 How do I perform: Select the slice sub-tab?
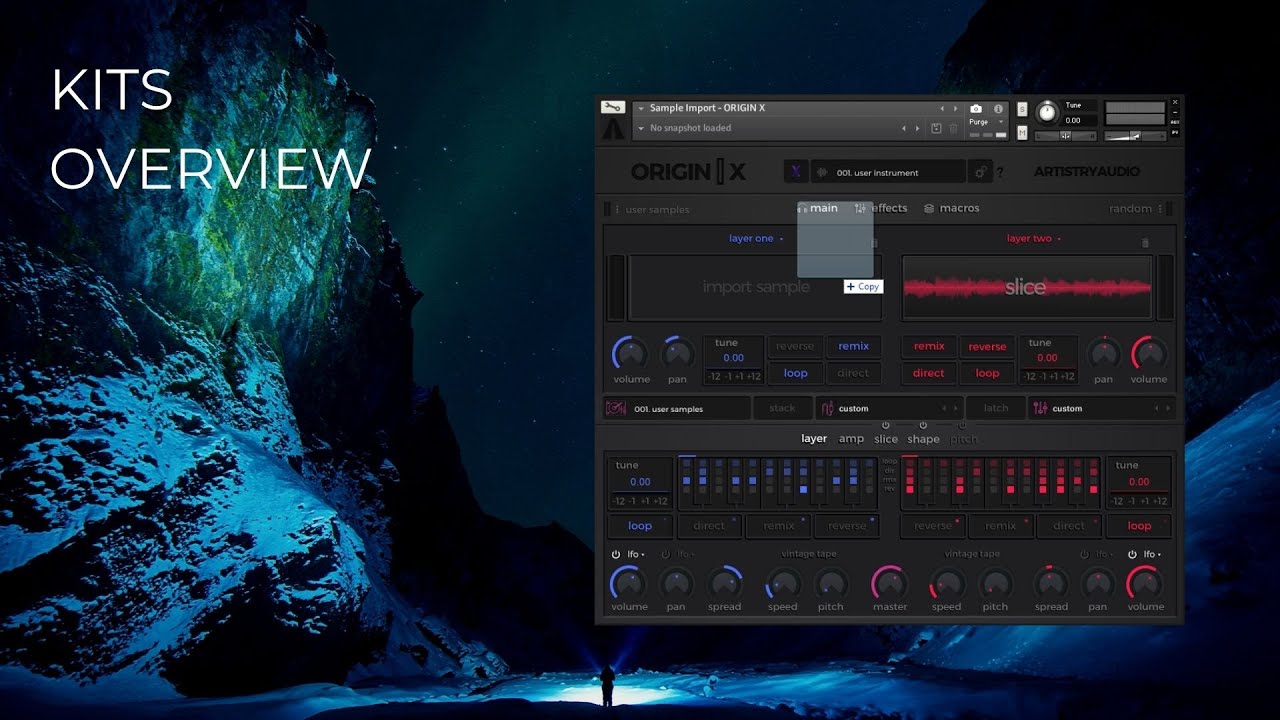[x=886, y=439]
